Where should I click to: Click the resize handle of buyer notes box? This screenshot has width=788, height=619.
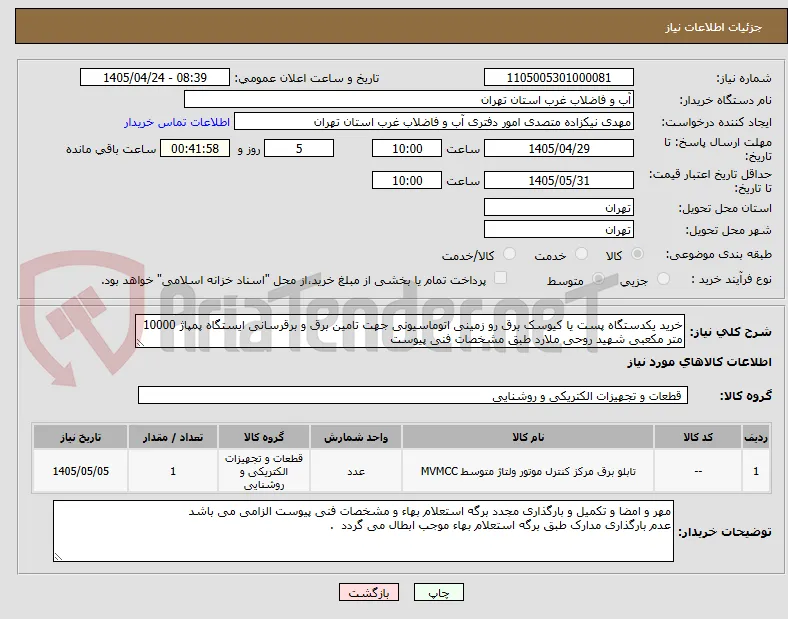(x=58, y=557)
